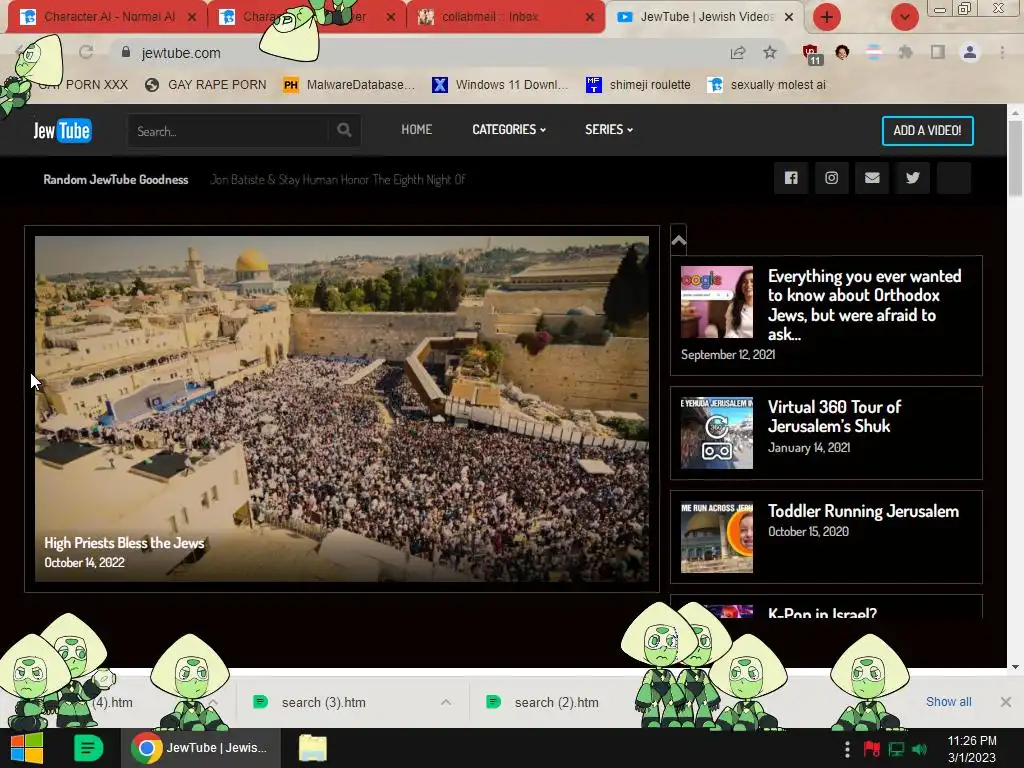Share this page via the share icon

pos(738,53)
